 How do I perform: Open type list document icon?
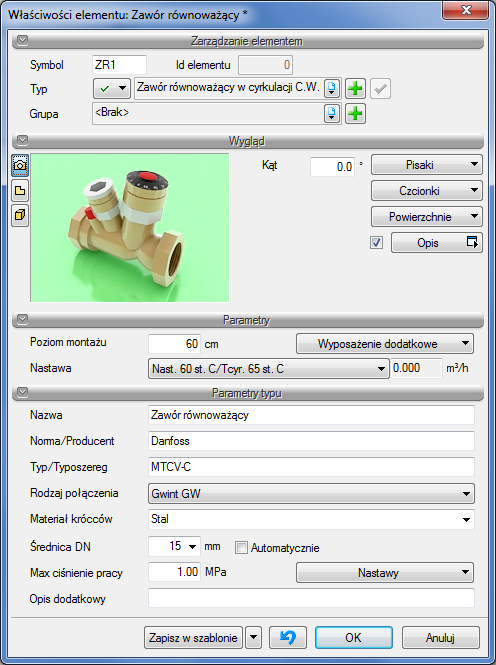pyautogui.click(x=332, y=89)
